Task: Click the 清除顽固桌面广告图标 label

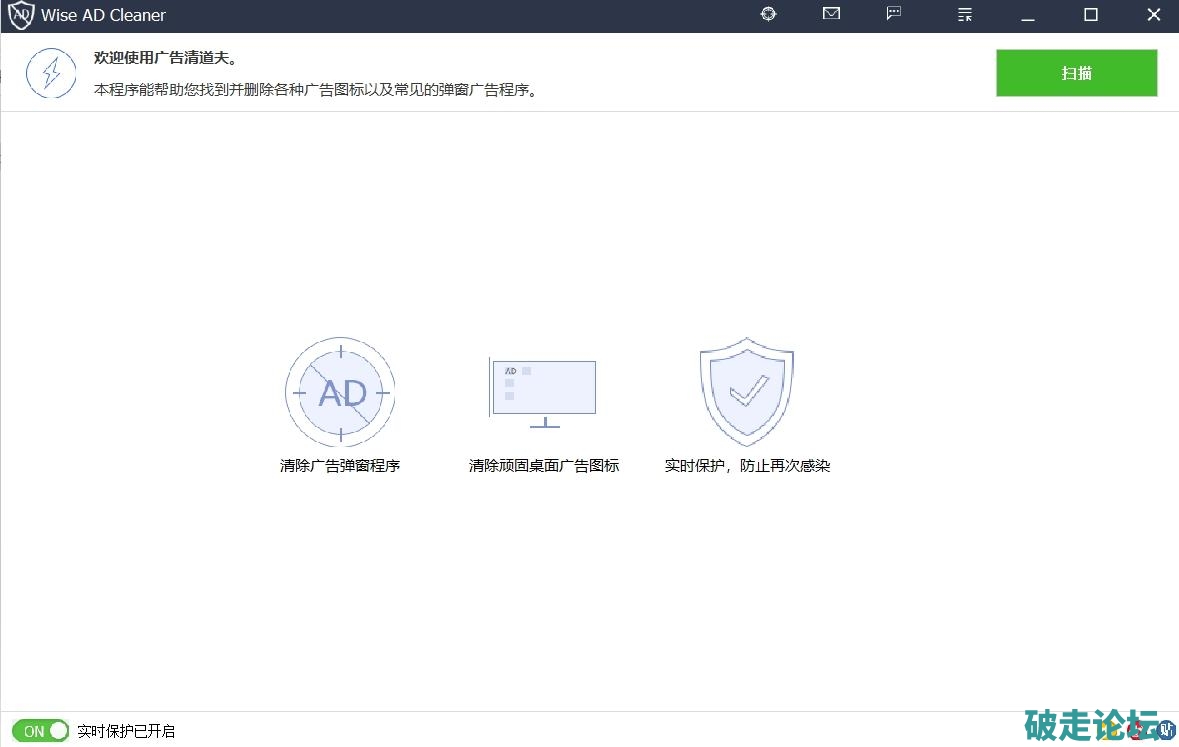Action: pos(544,466)
